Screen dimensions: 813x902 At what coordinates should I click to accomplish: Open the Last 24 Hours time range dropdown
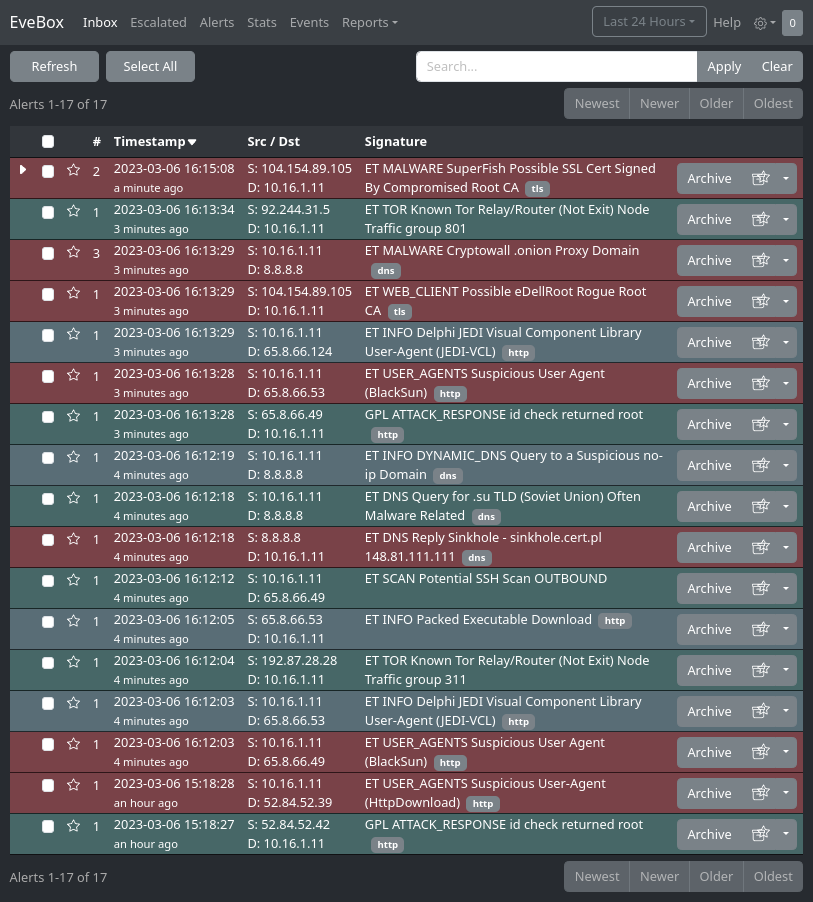point(649,22)
